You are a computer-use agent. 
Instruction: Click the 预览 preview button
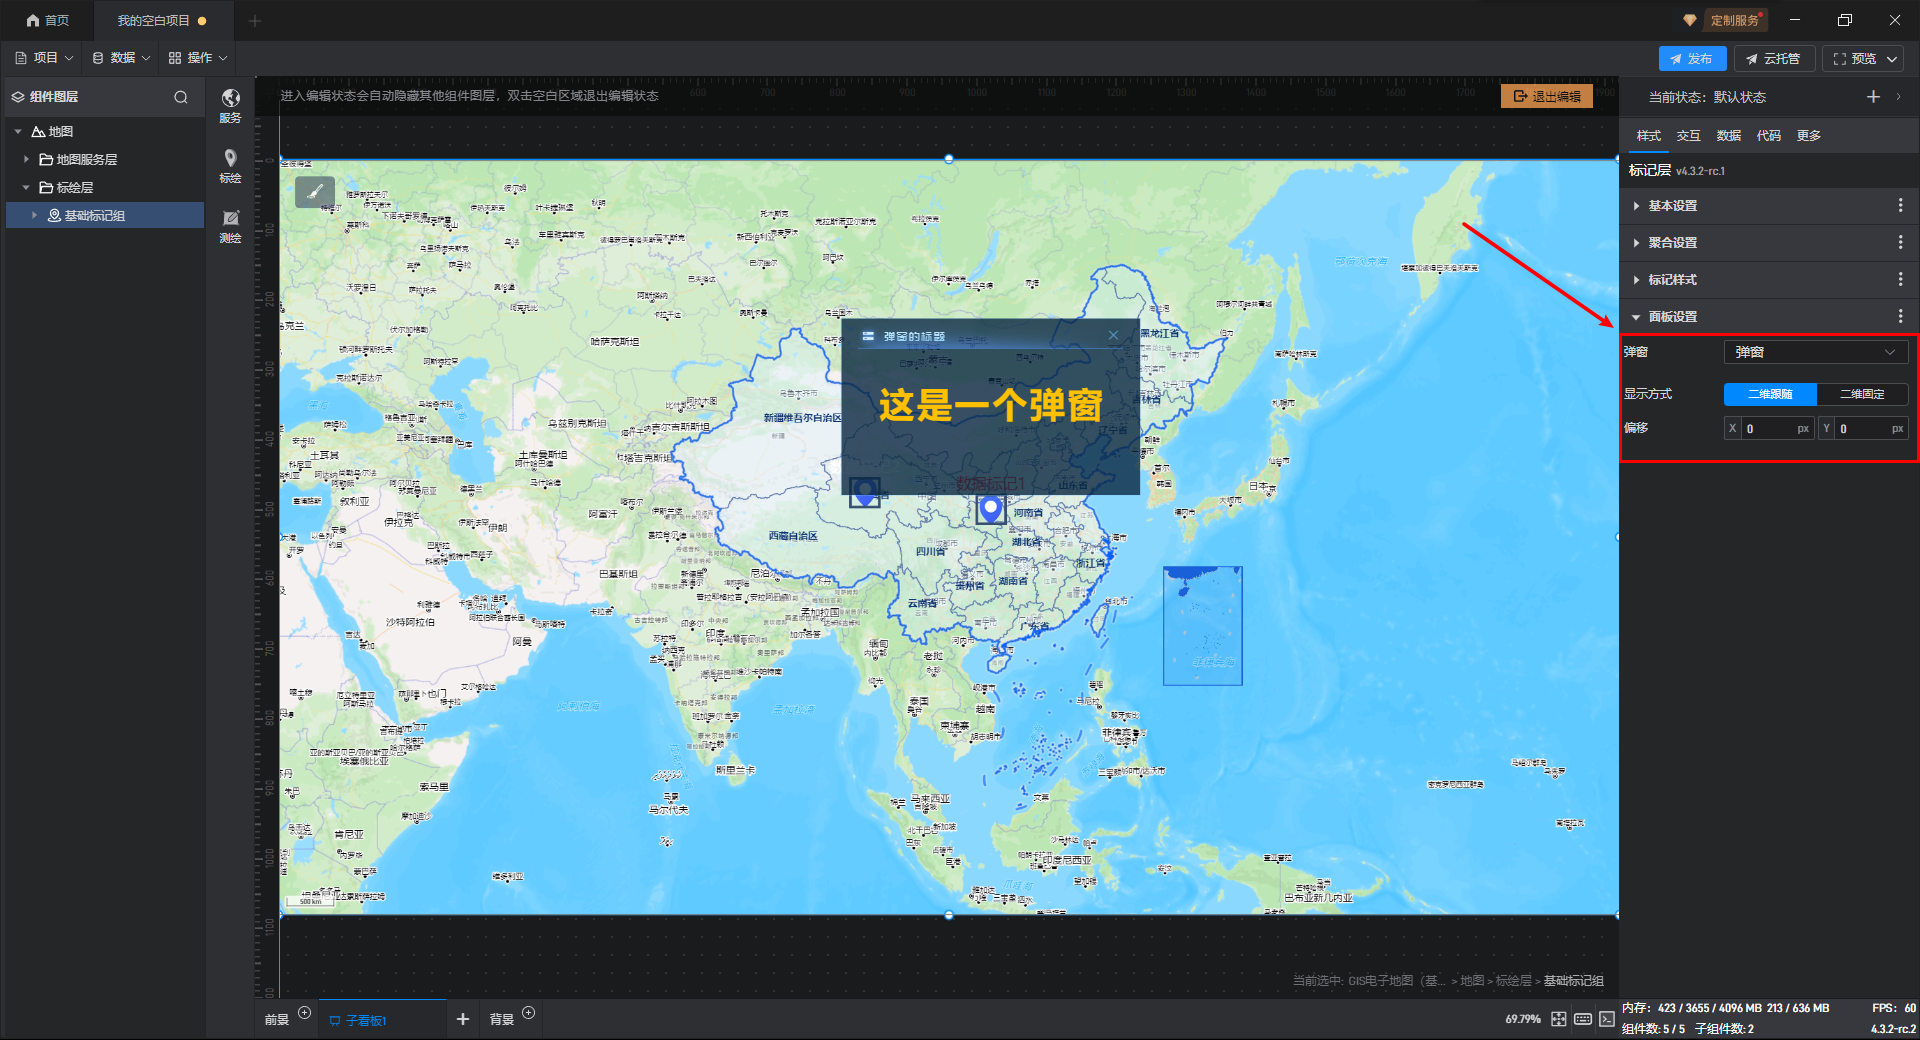pos(1854,59)
